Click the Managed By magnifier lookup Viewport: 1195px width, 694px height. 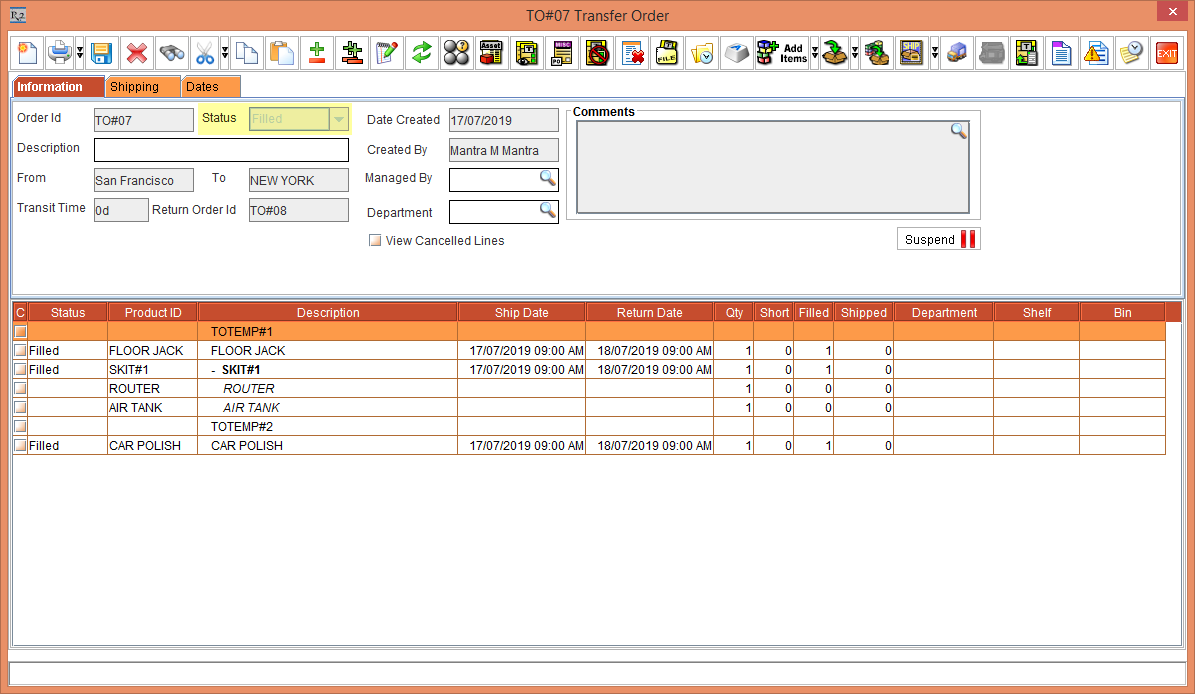tap(548, 180)
